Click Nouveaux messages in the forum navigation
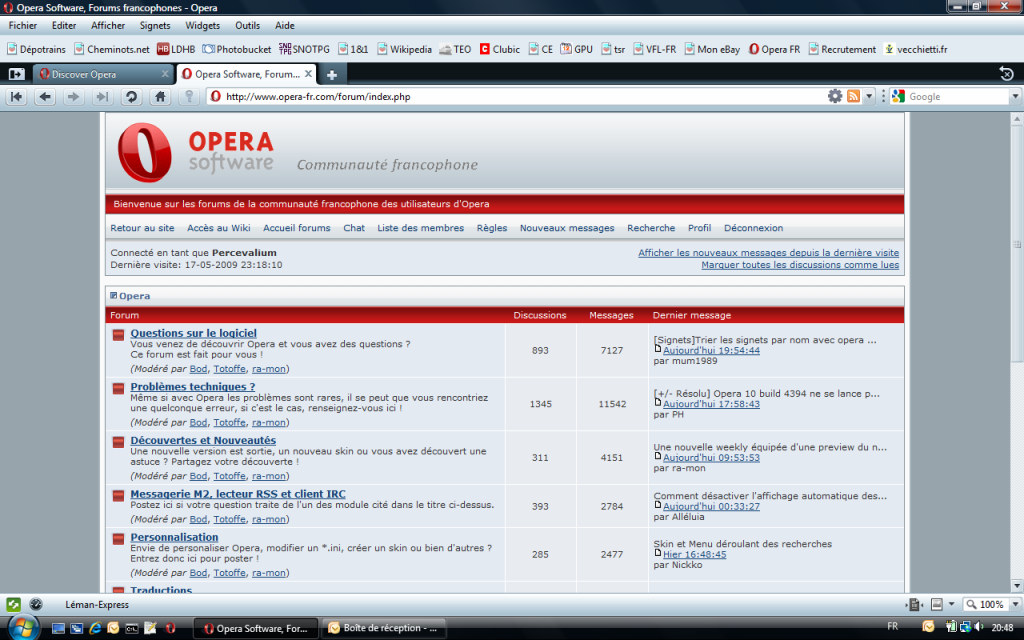This screenshot has width=1024, height=640. click(x=567, y=228)
